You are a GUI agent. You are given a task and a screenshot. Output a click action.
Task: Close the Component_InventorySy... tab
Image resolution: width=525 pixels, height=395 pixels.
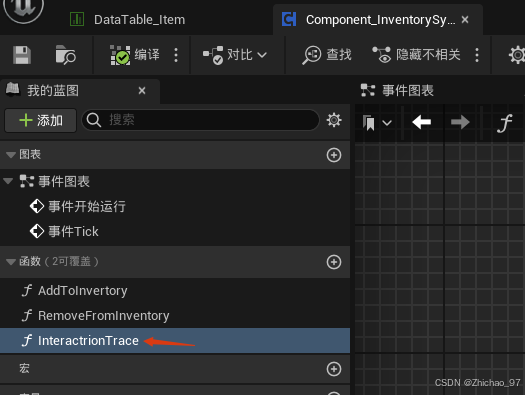[x=465, y=20]
